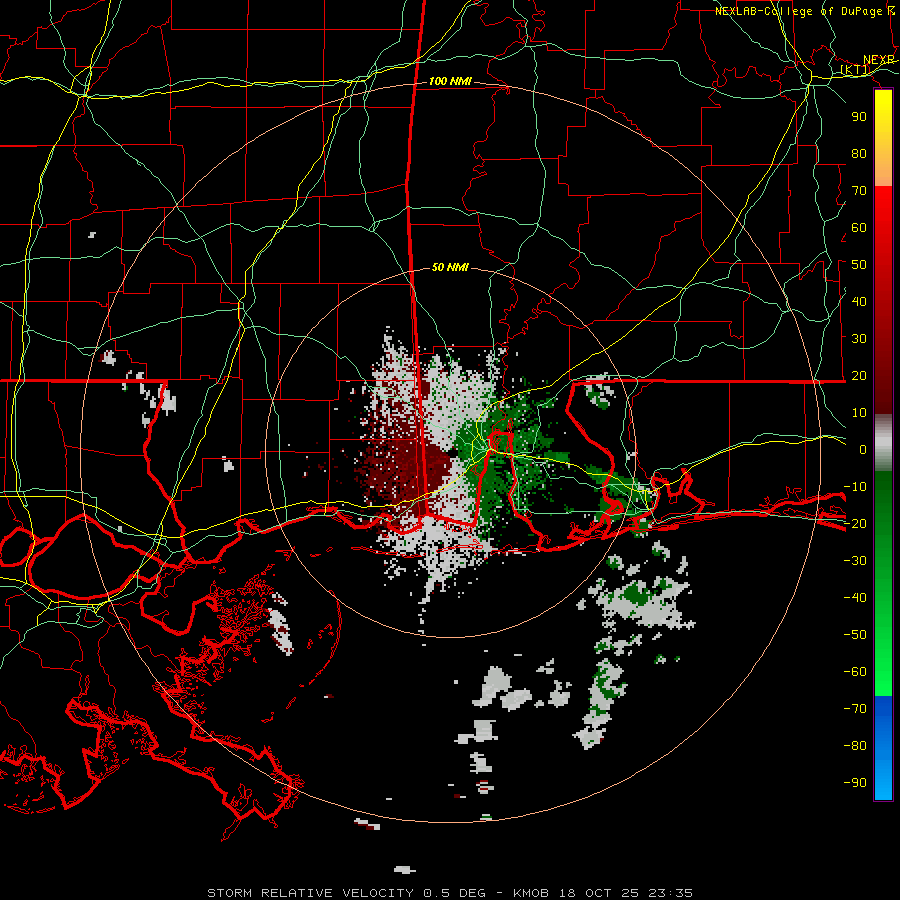Click the -20 value on velocity scale
Image resolution: width=900 pixels, height=900 pixels.
point(855,524)
